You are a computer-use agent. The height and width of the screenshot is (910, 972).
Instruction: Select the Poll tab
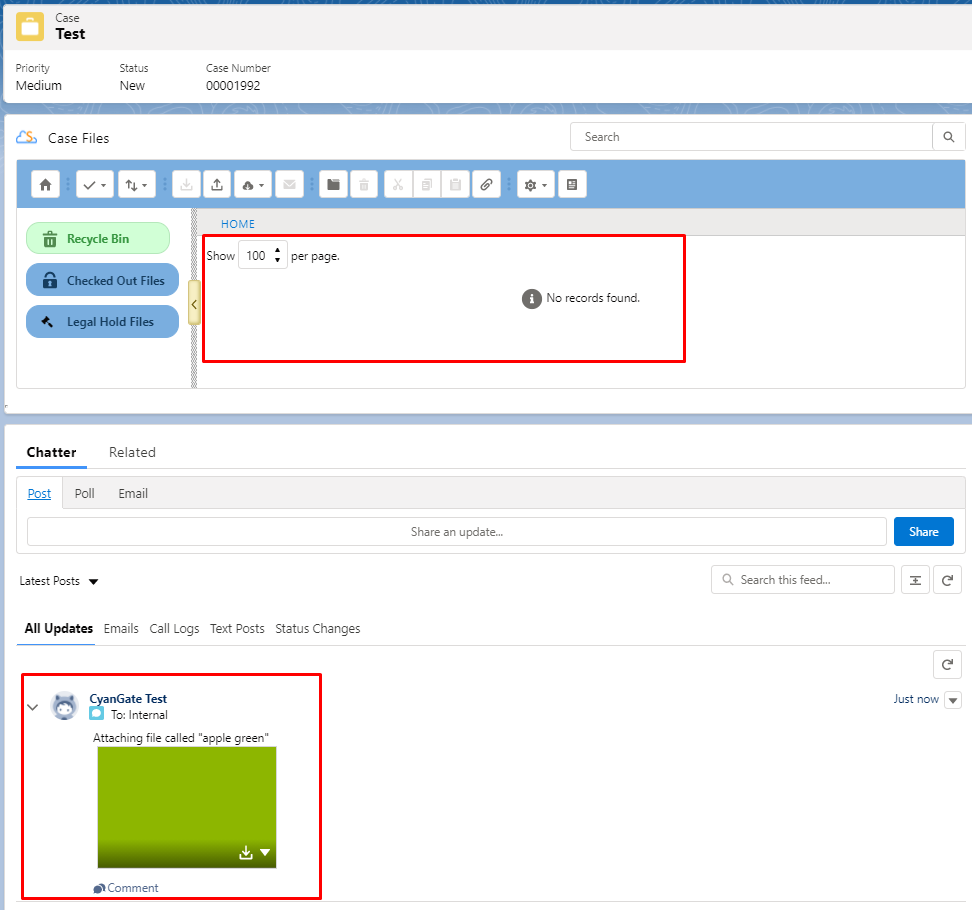[85, 493]
